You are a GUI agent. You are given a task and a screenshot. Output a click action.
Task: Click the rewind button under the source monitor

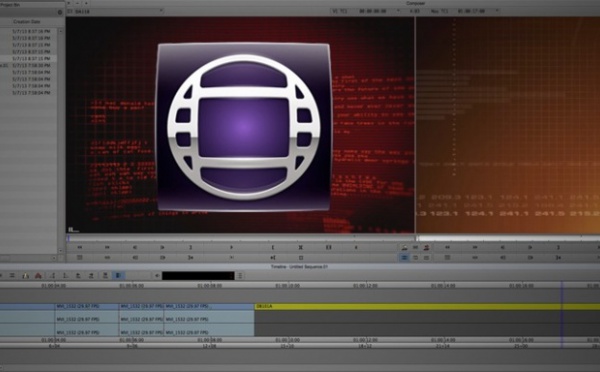[x=80, y=248]
